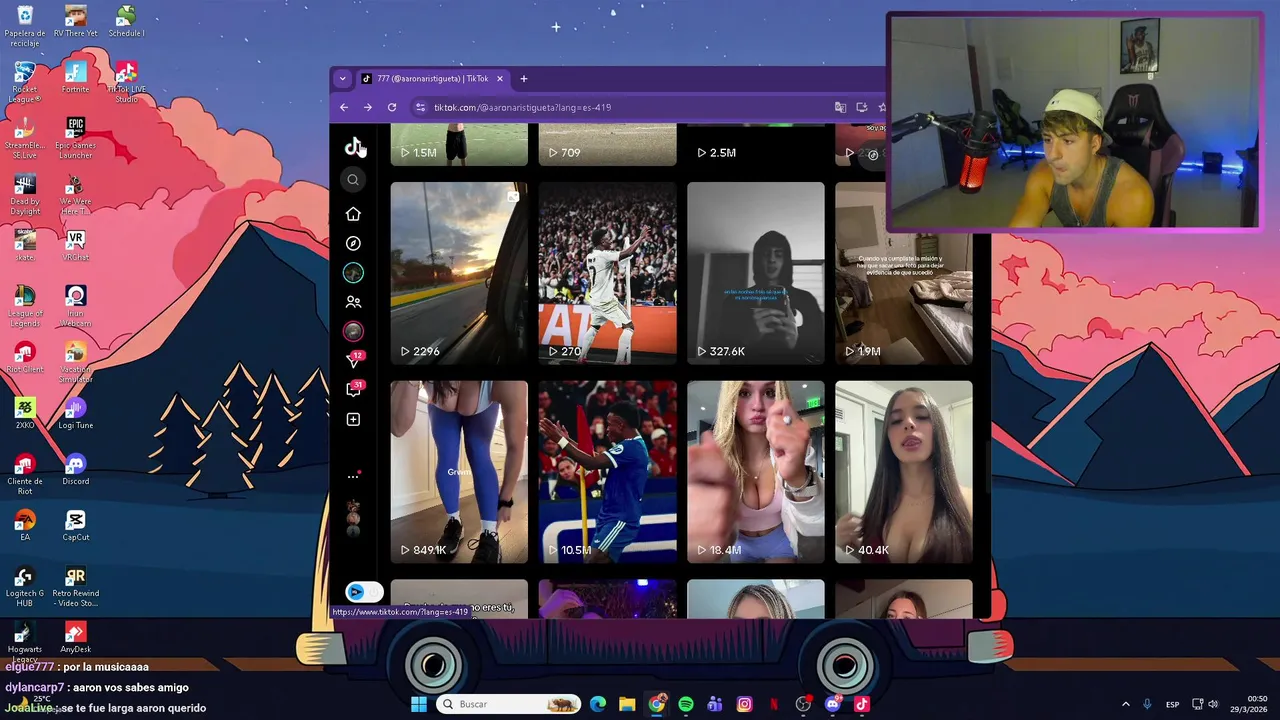Open the Windows Start menu

[x=419, y=704]
